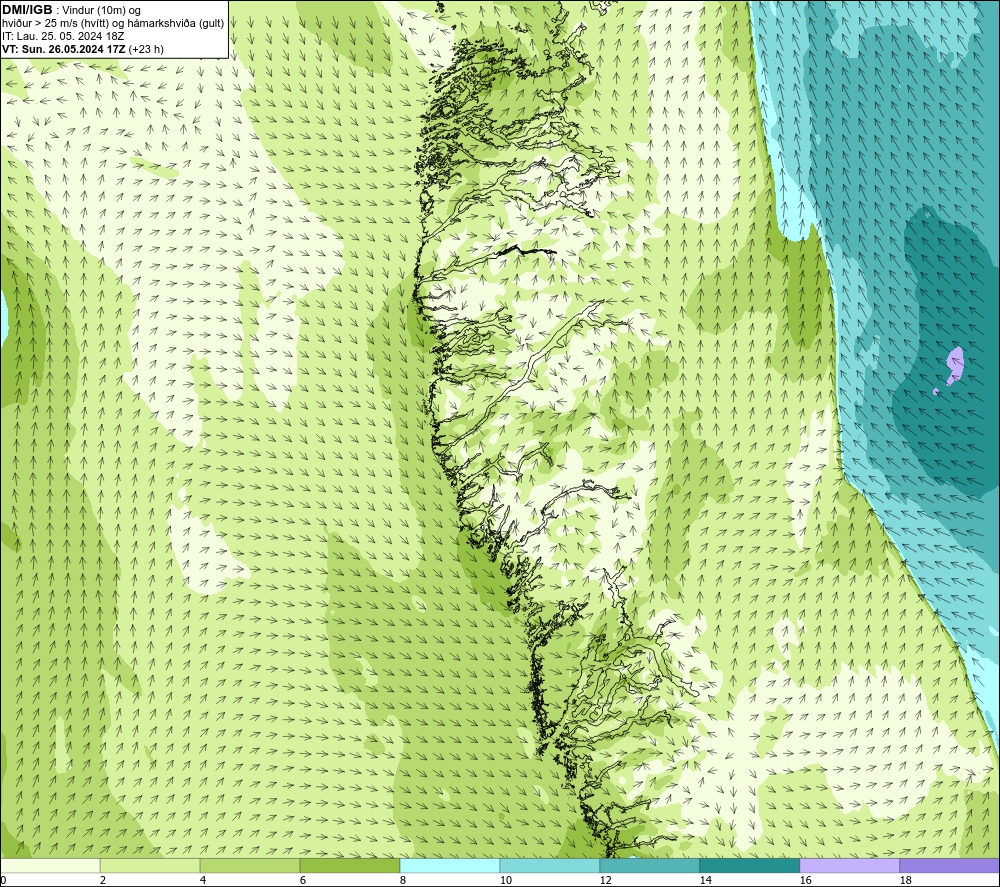This screenshot has width=1000, height=887.
Task: Click the 8–10 m/s light cyan swatch
Action: (450, 865)
